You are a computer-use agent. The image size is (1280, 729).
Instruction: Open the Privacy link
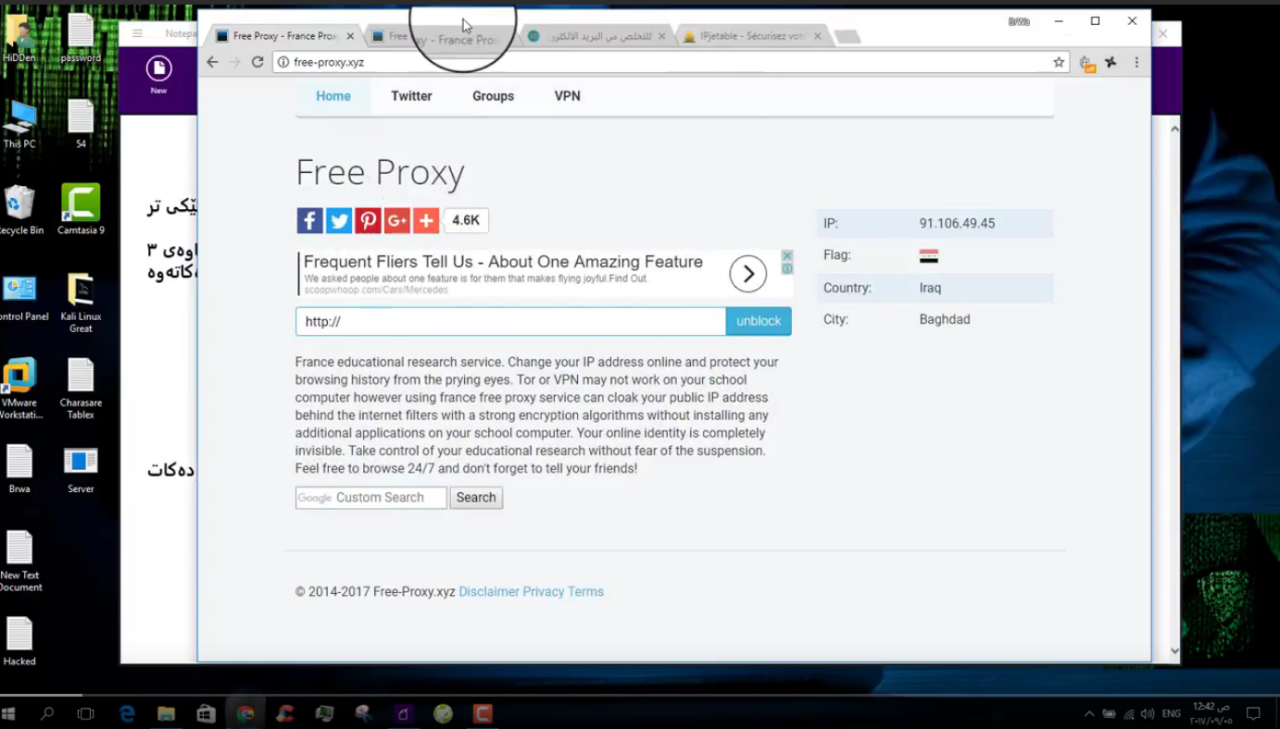[x=543, y=592]
